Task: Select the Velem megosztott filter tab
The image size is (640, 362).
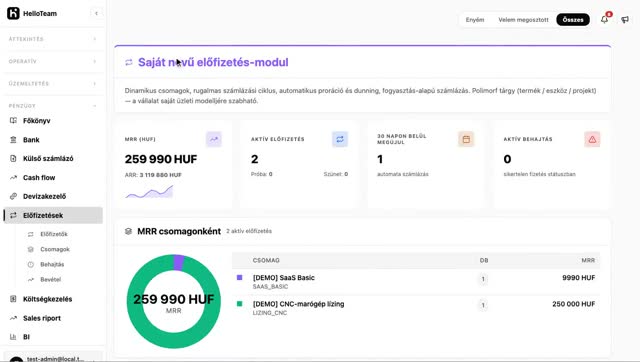Action: tap(523, 20)
